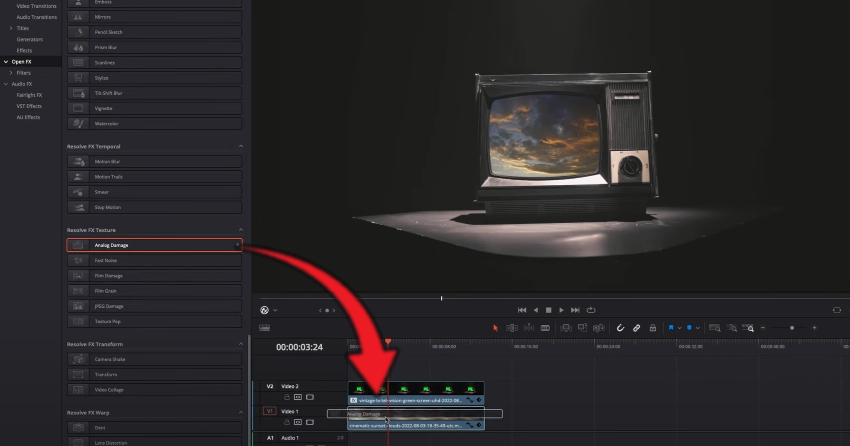Click the Detail Zoom icon
This screenshot has height=446, width=850.
[732, 328]
